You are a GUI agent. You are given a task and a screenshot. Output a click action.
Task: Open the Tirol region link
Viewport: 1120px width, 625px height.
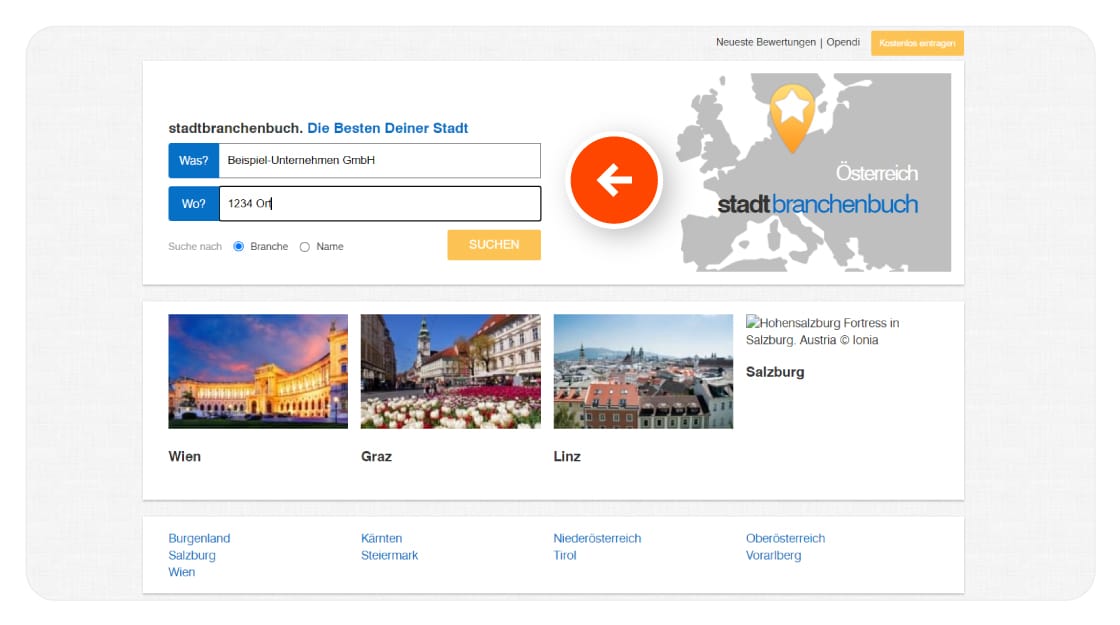pyautogui.click(x=565, y=556)
